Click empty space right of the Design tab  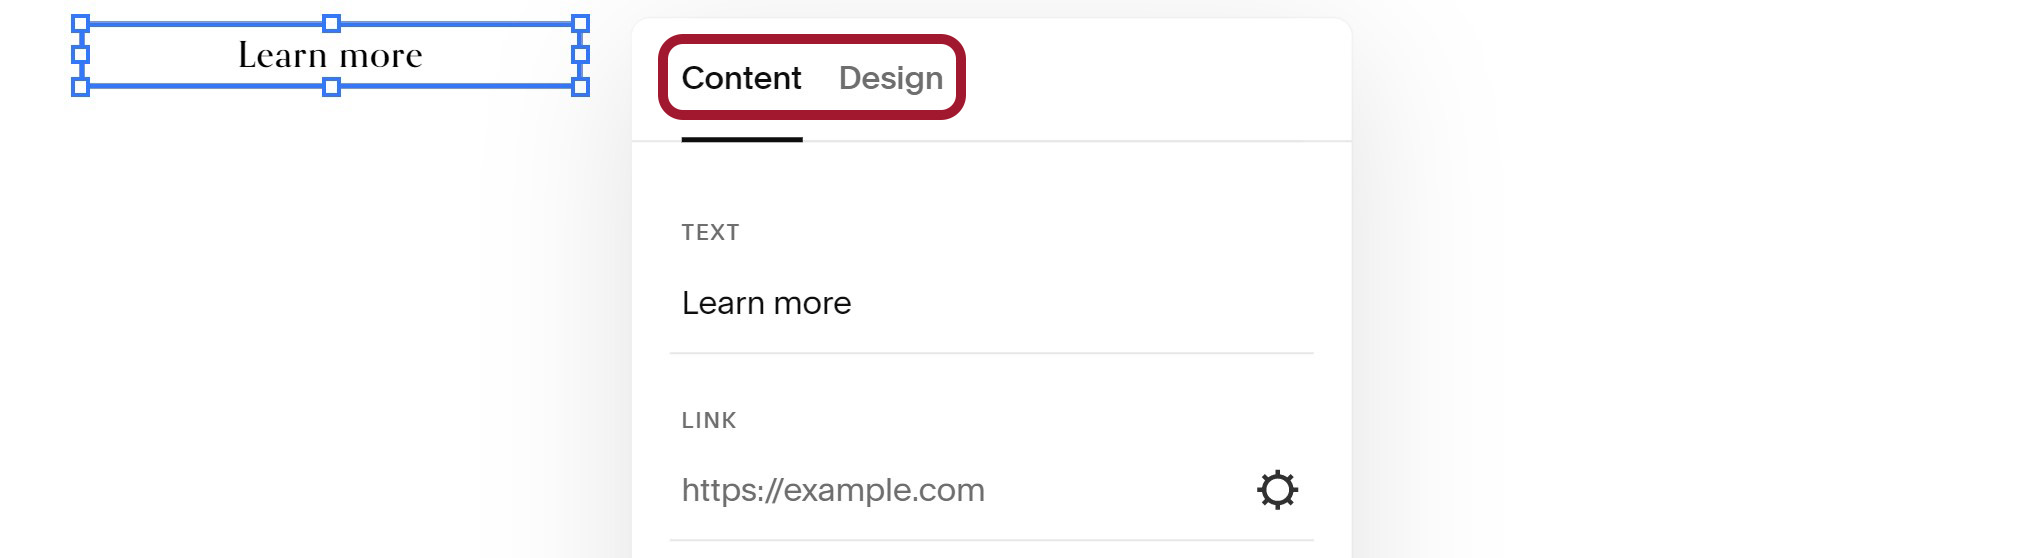point(1150,78)
